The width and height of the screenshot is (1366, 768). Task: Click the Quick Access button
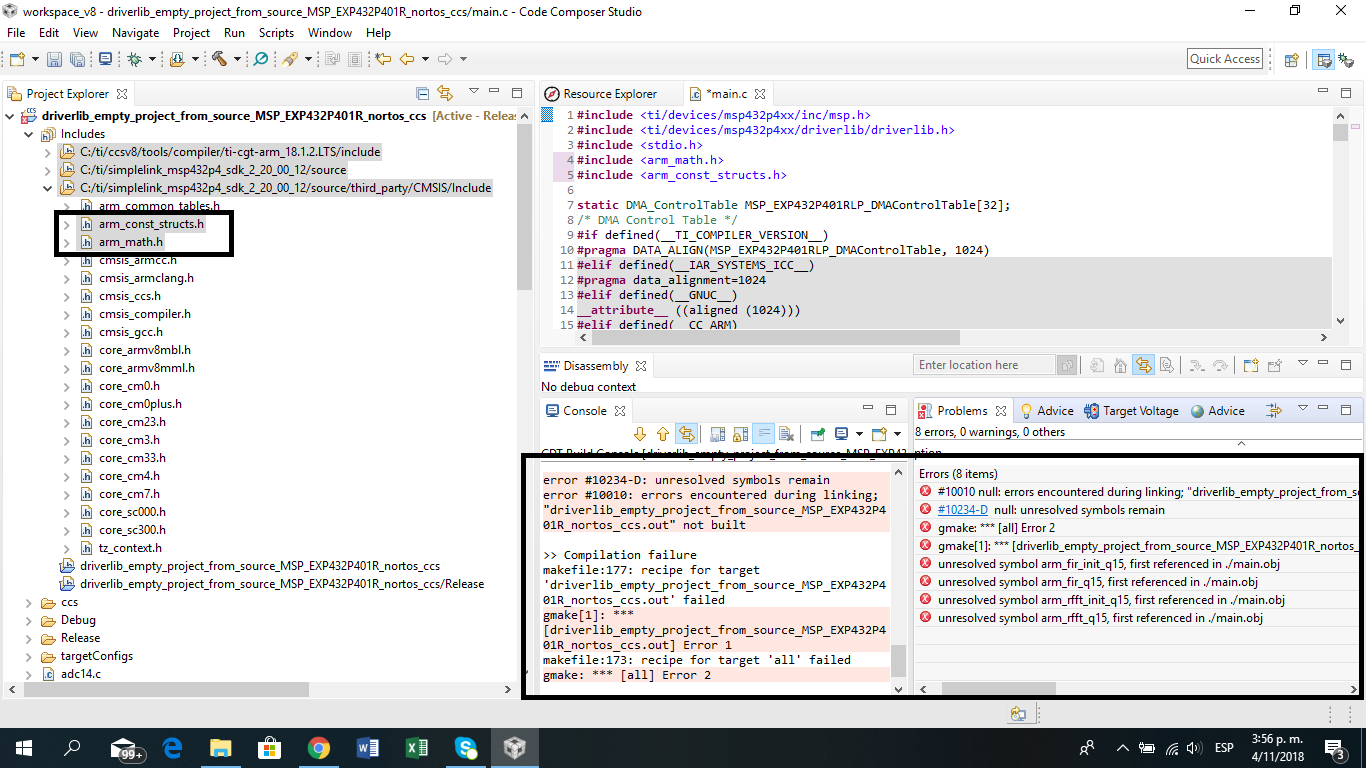tap(1225, 59)
